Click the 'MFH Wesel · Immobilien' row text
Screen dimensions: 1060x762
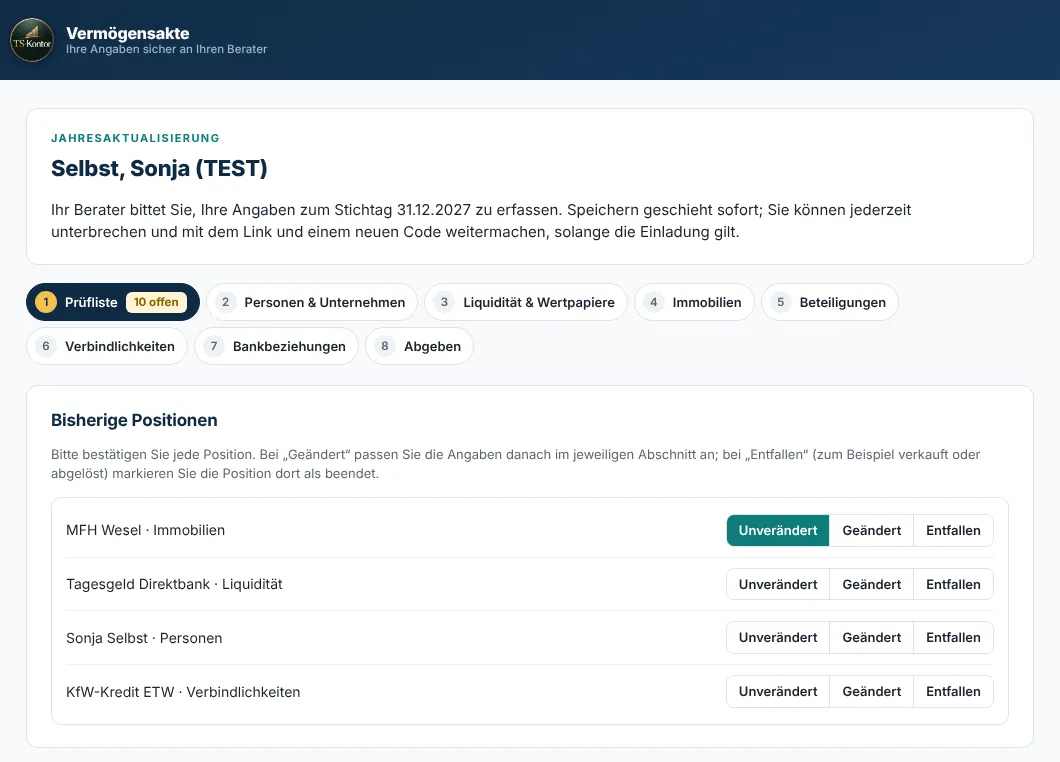pyautogui.click(x=145, y=530)
